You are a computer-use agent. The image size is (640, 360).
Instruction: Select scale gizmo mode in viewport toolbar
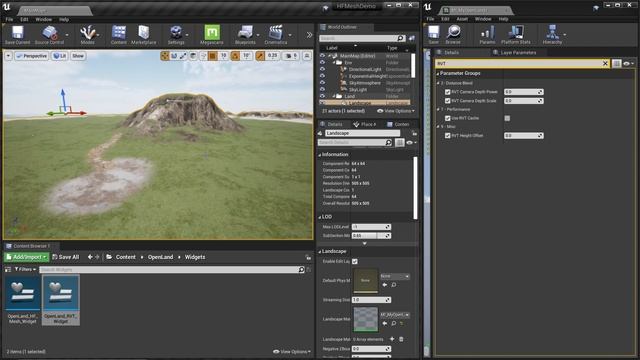[183, 56]
